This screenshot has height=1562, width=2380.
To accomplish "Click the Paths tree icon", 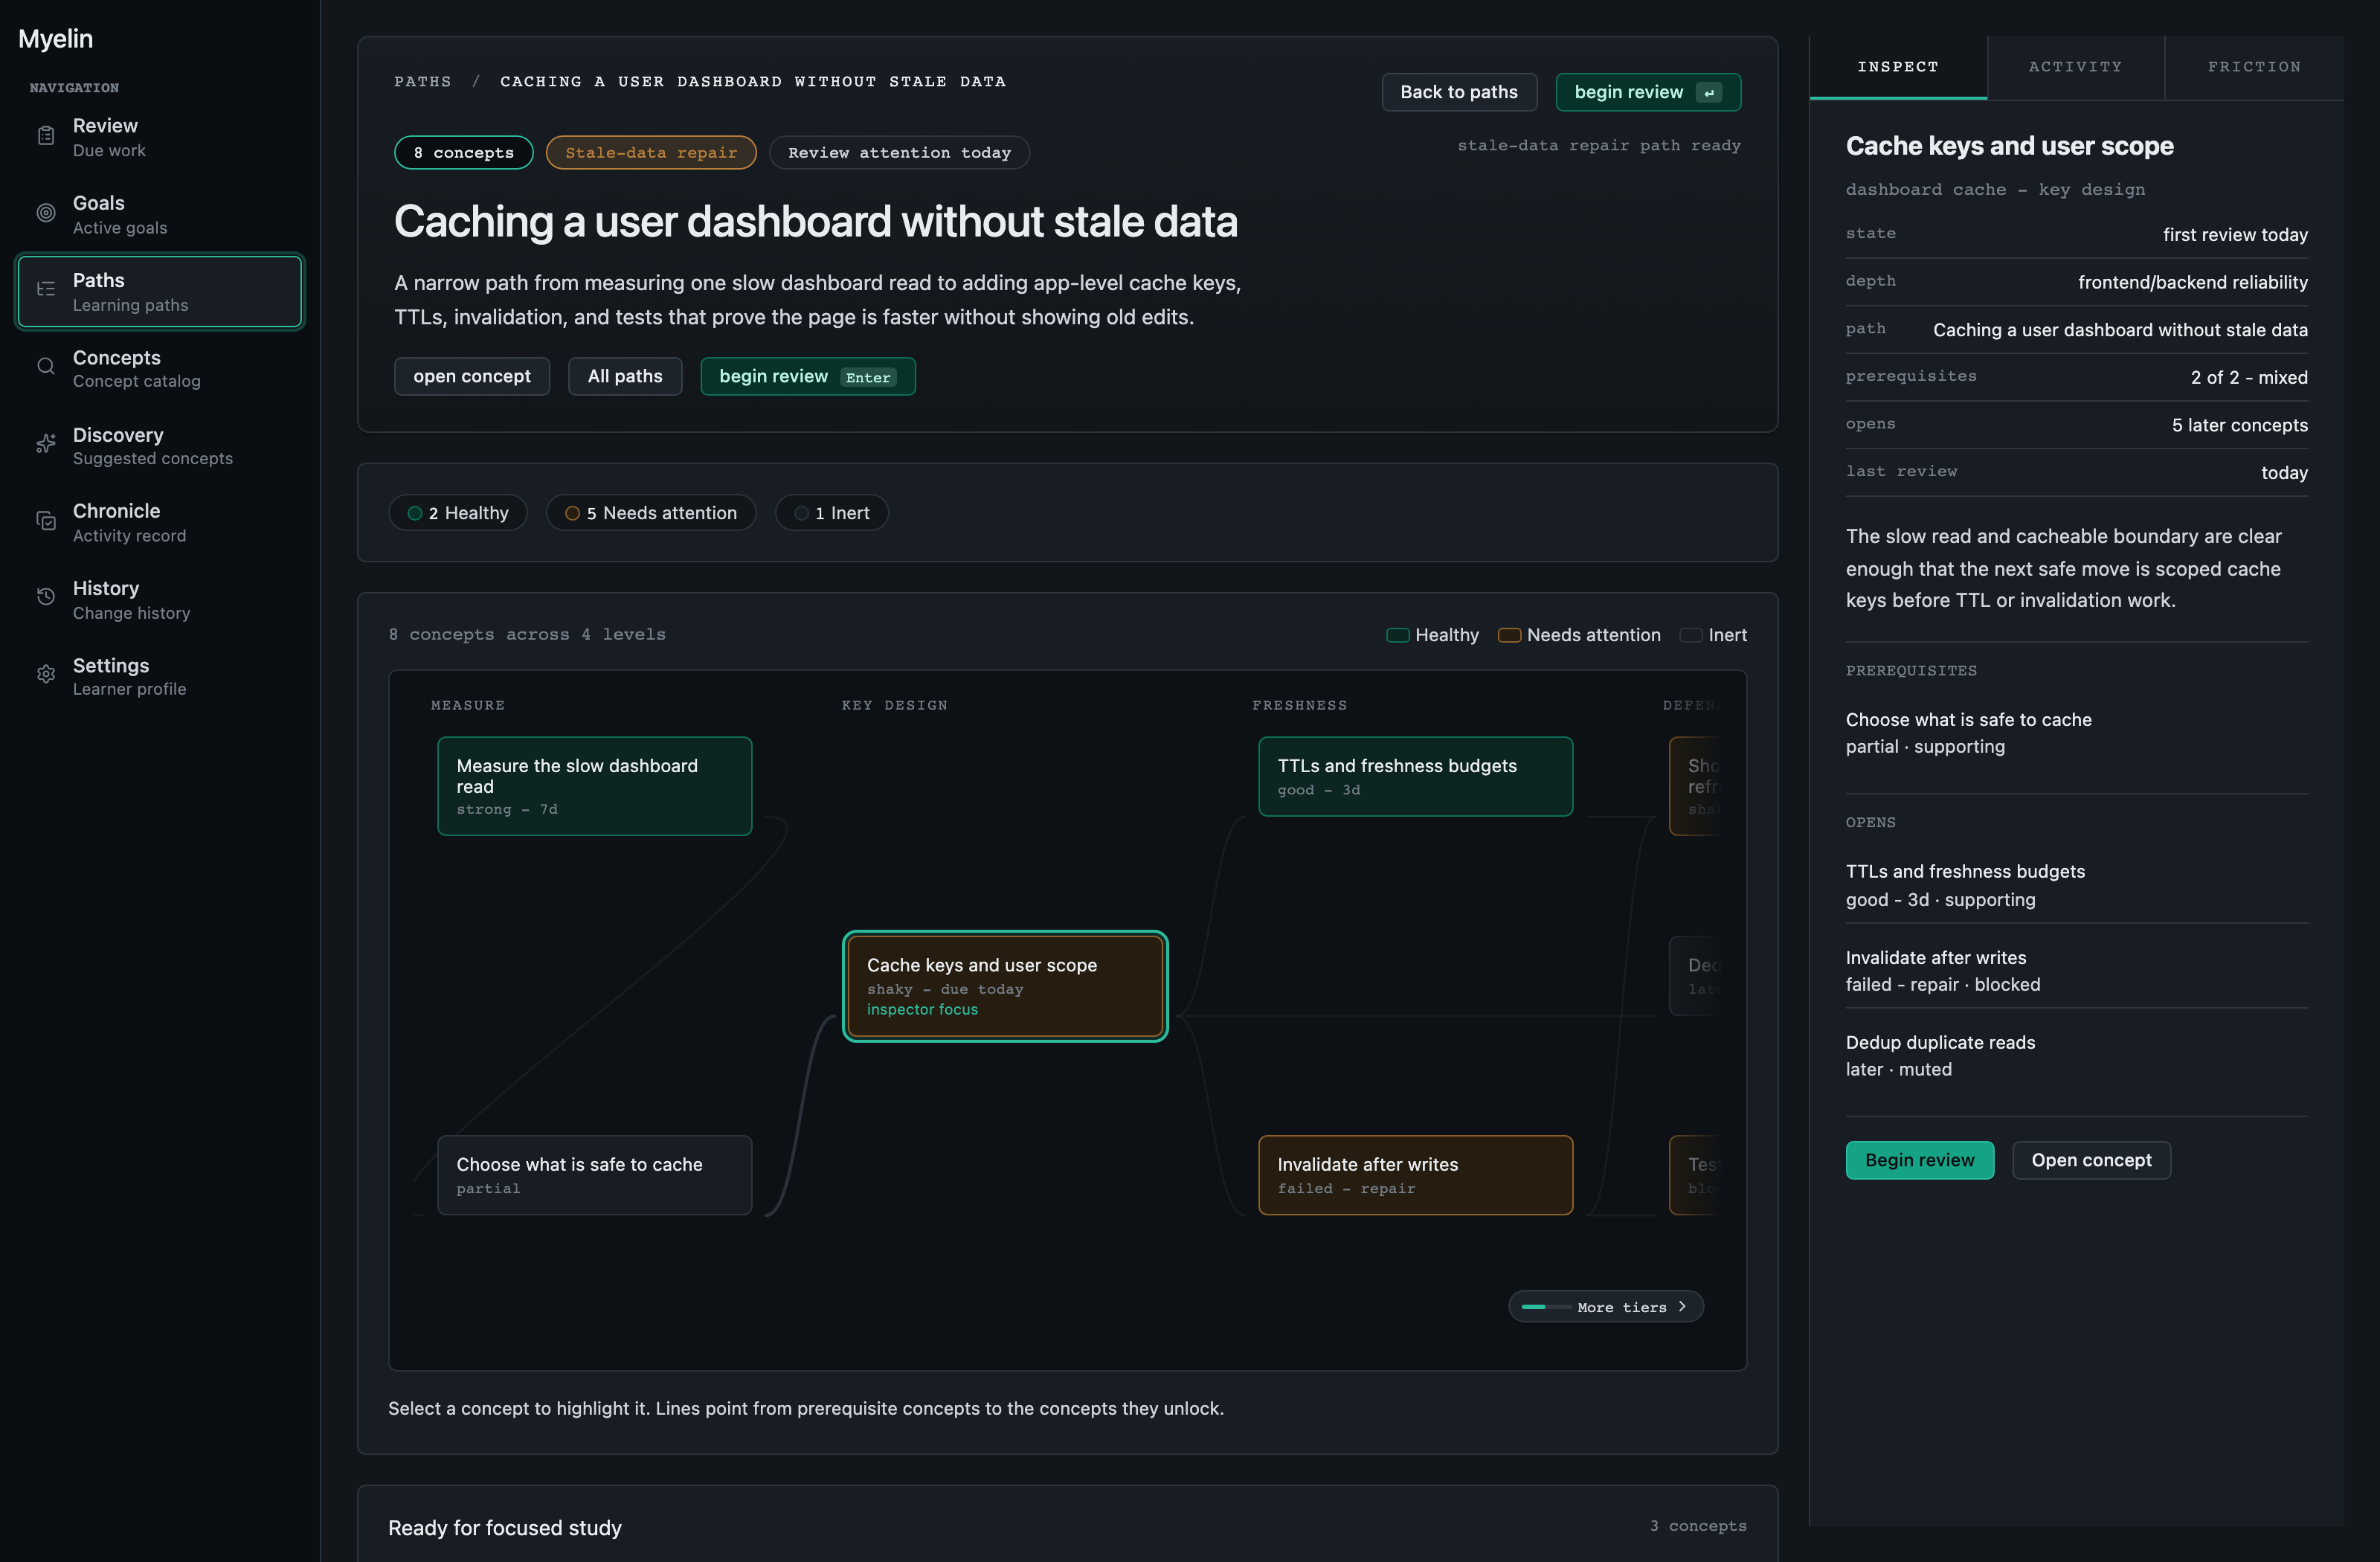I will [46, 290].
